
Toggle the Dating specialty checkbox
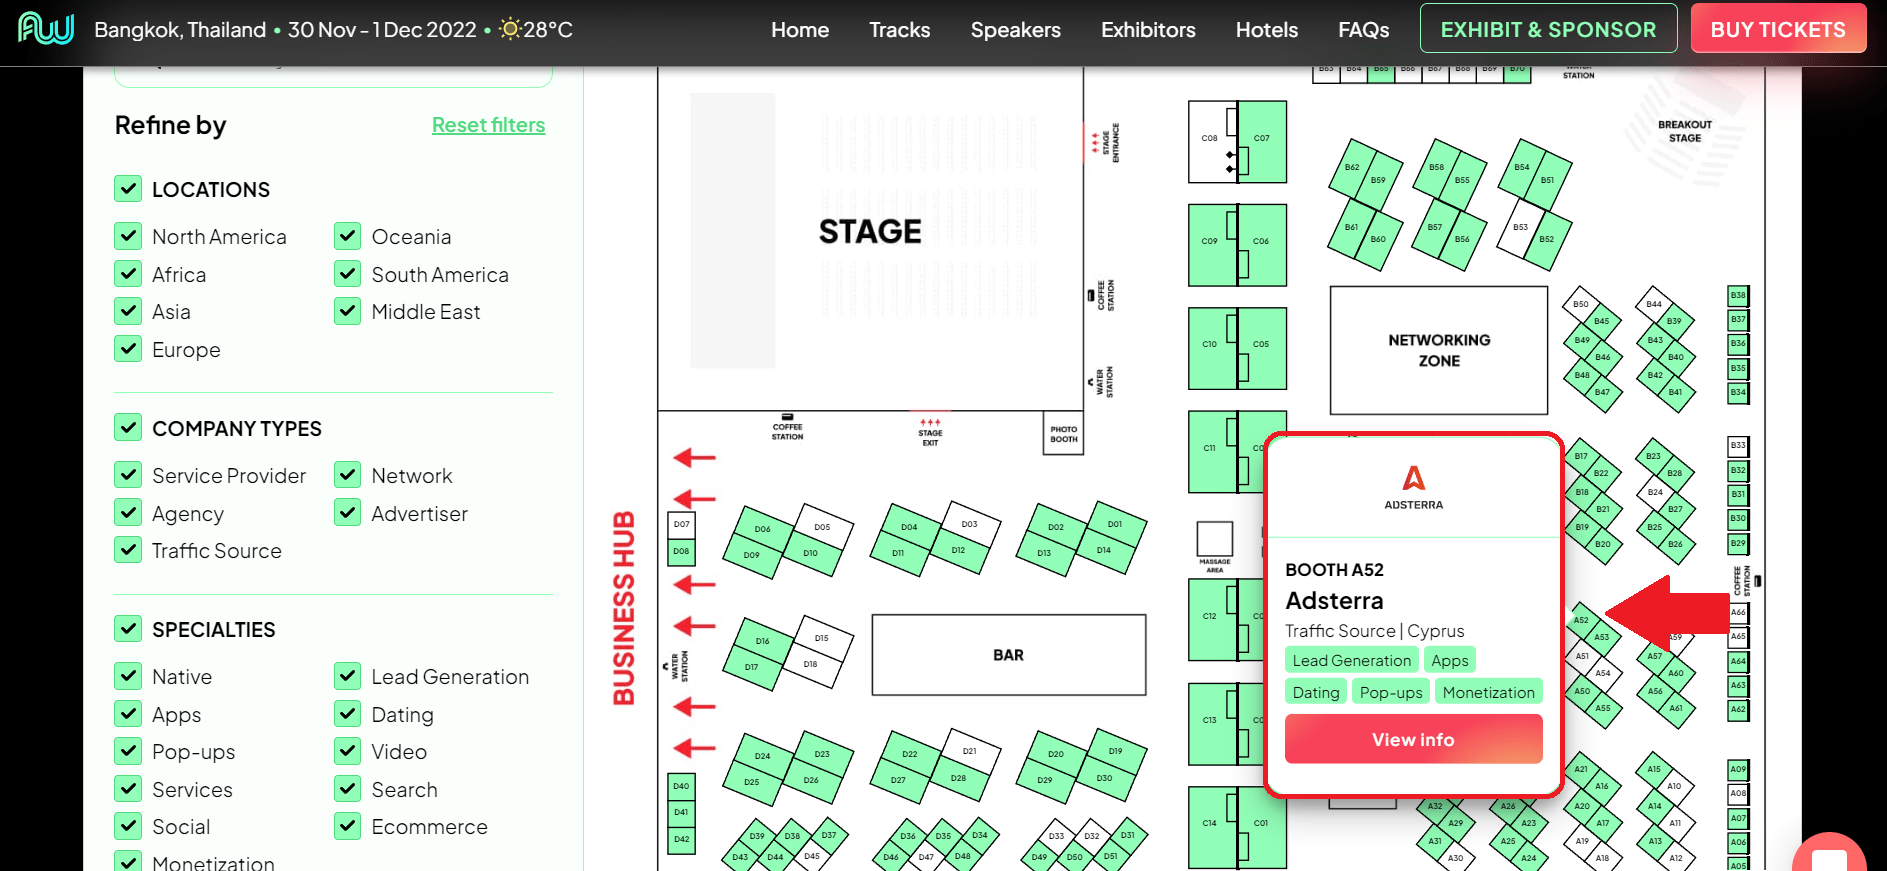(347, 714)
